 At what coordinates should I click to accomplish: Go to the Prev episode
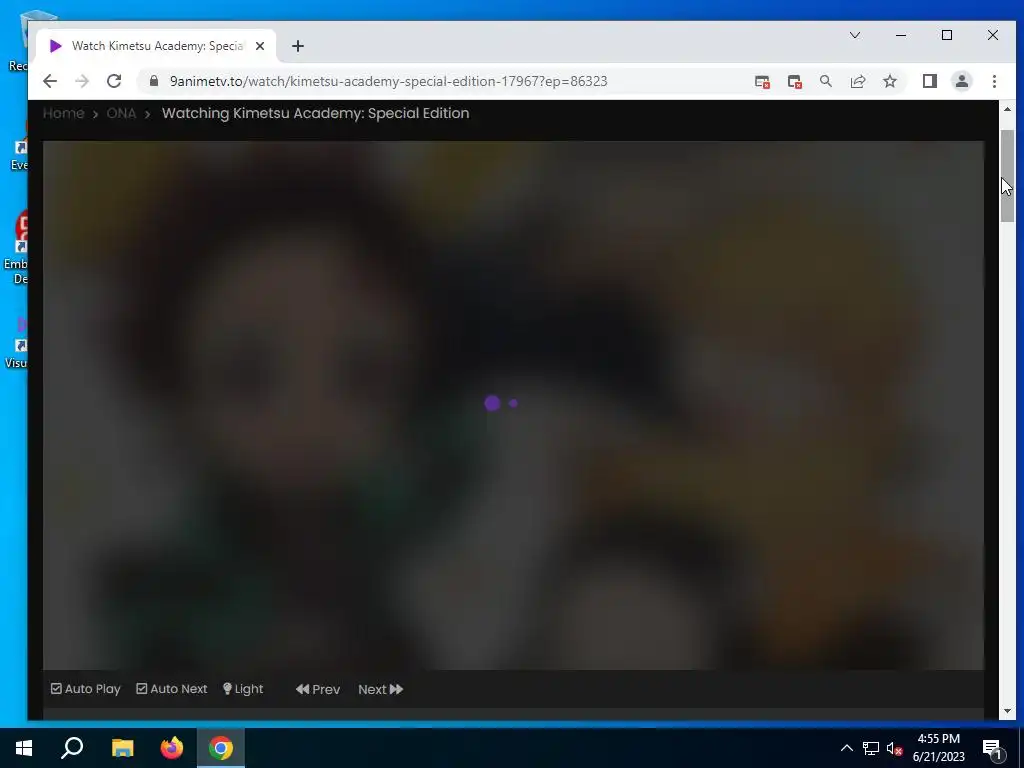click(318, 690)
